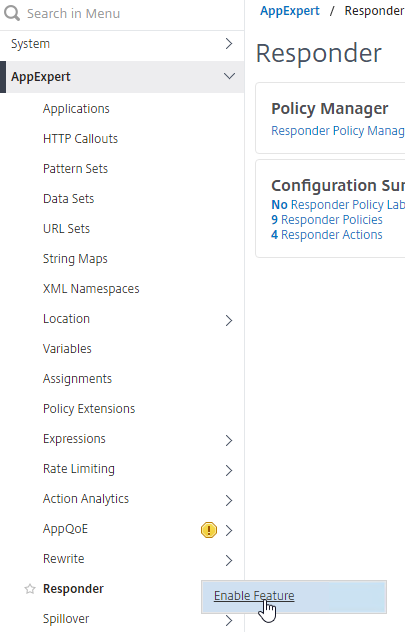Image resolution: width=405 pixels, height=632 pixels.
Task: Go to Data Sets
Action: point(69,199)
